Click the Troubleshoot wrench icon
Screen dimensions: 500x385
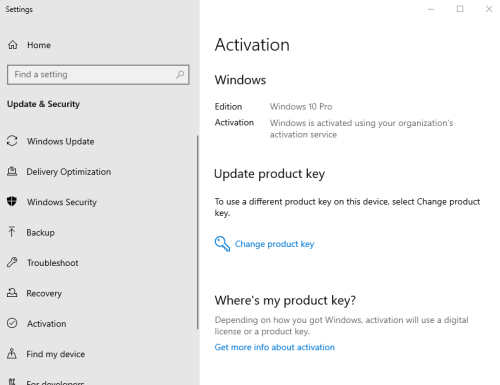coord(12,262)
